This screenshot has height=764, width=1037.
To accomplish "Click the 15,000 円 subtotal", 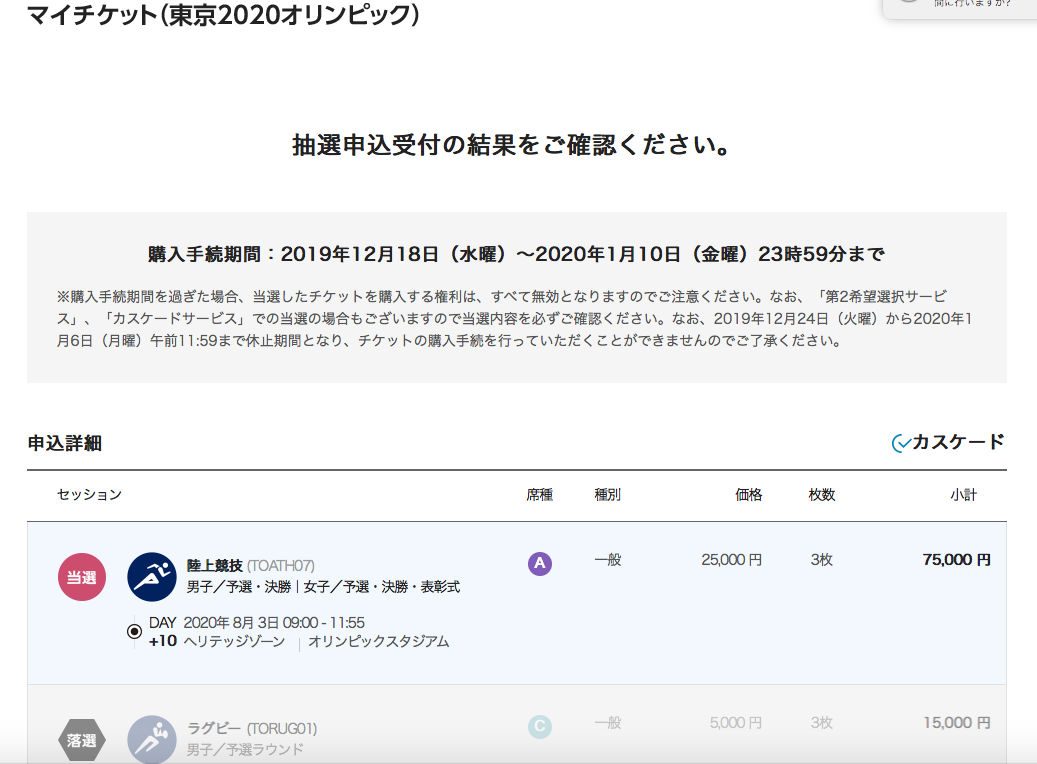I will (x=956, y=723).
